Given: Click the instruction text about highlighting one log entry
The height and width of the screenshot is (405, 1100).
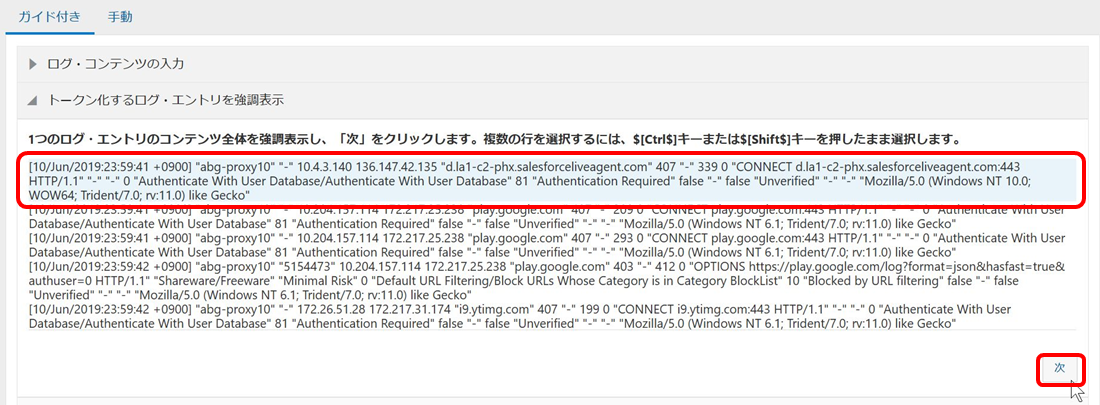Looking at the screenshot, I should click(495, 138).
